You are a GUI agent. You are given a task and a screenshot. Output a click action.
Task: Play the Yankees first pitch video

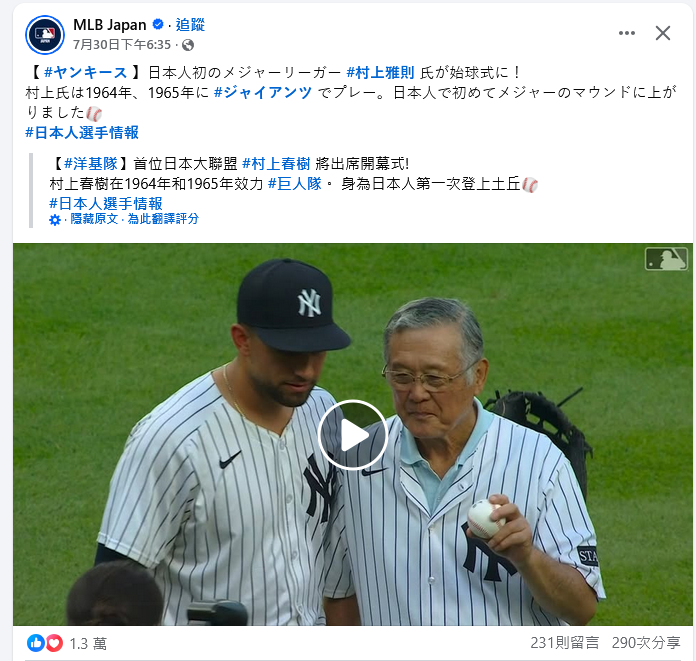[x=352, y=435]
